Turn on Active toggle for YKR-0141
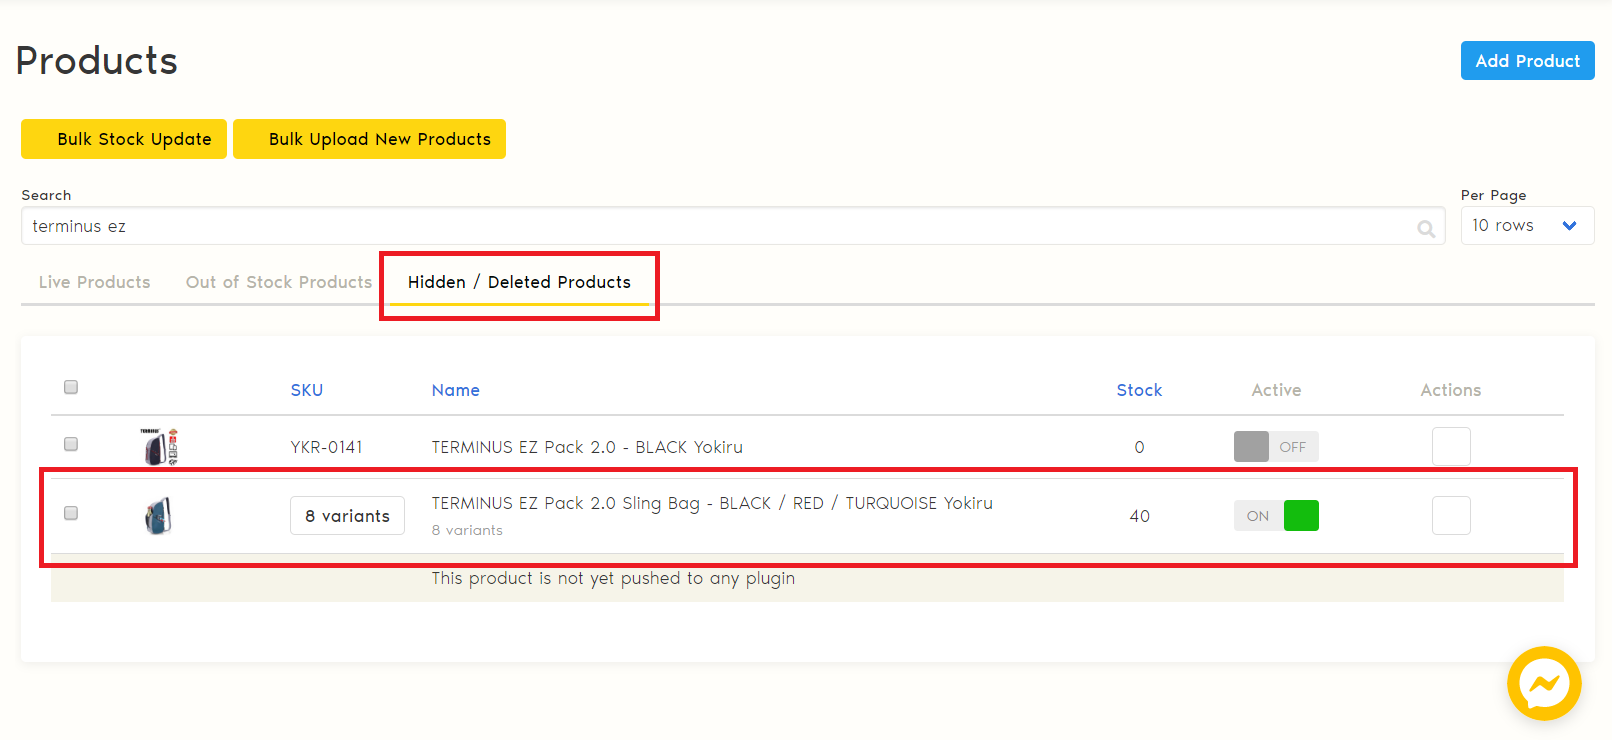 pos(1276,447)
